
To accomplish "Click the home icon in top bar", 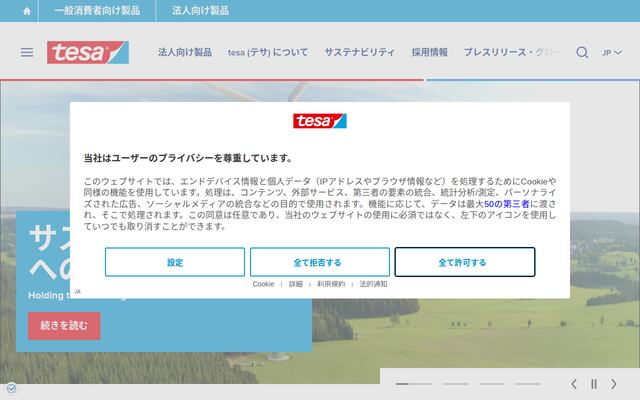I will pos(27,11).
